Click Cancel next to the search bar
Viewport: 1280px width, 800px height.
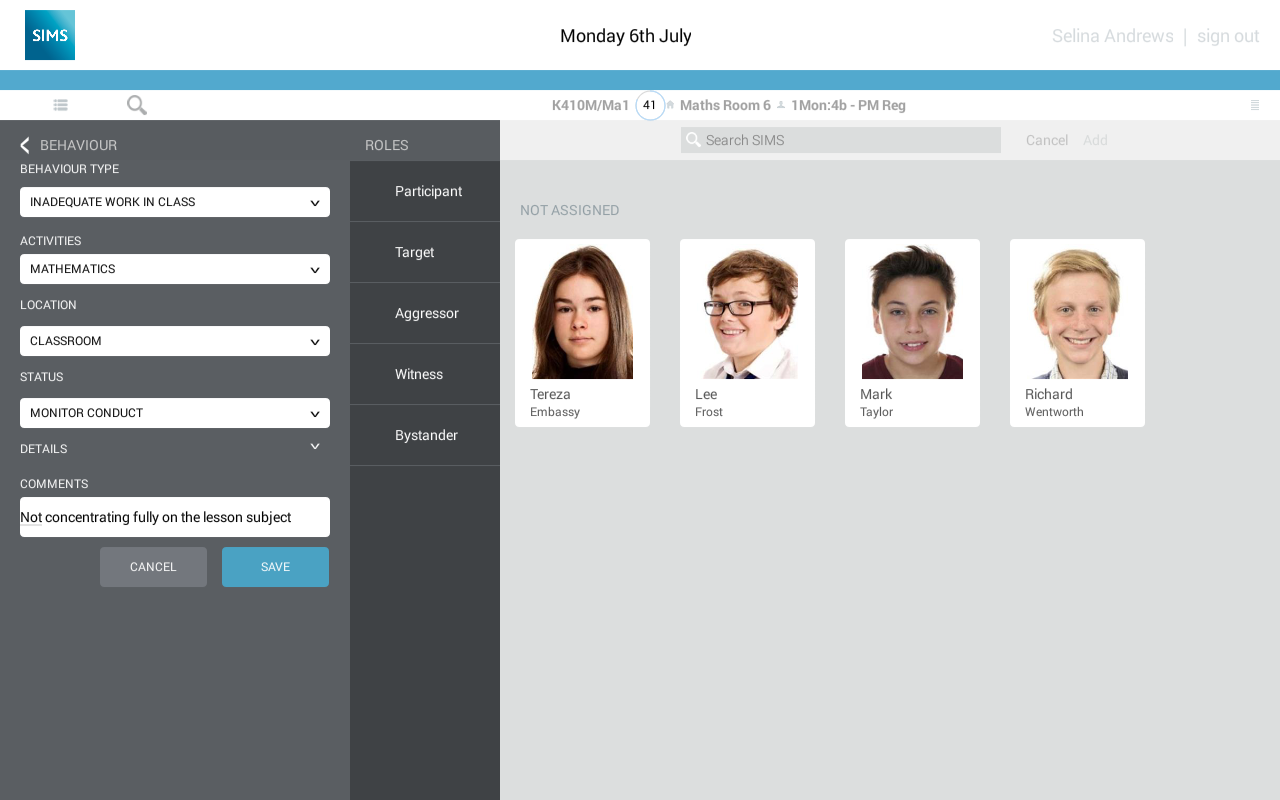tap(1047, 140)
